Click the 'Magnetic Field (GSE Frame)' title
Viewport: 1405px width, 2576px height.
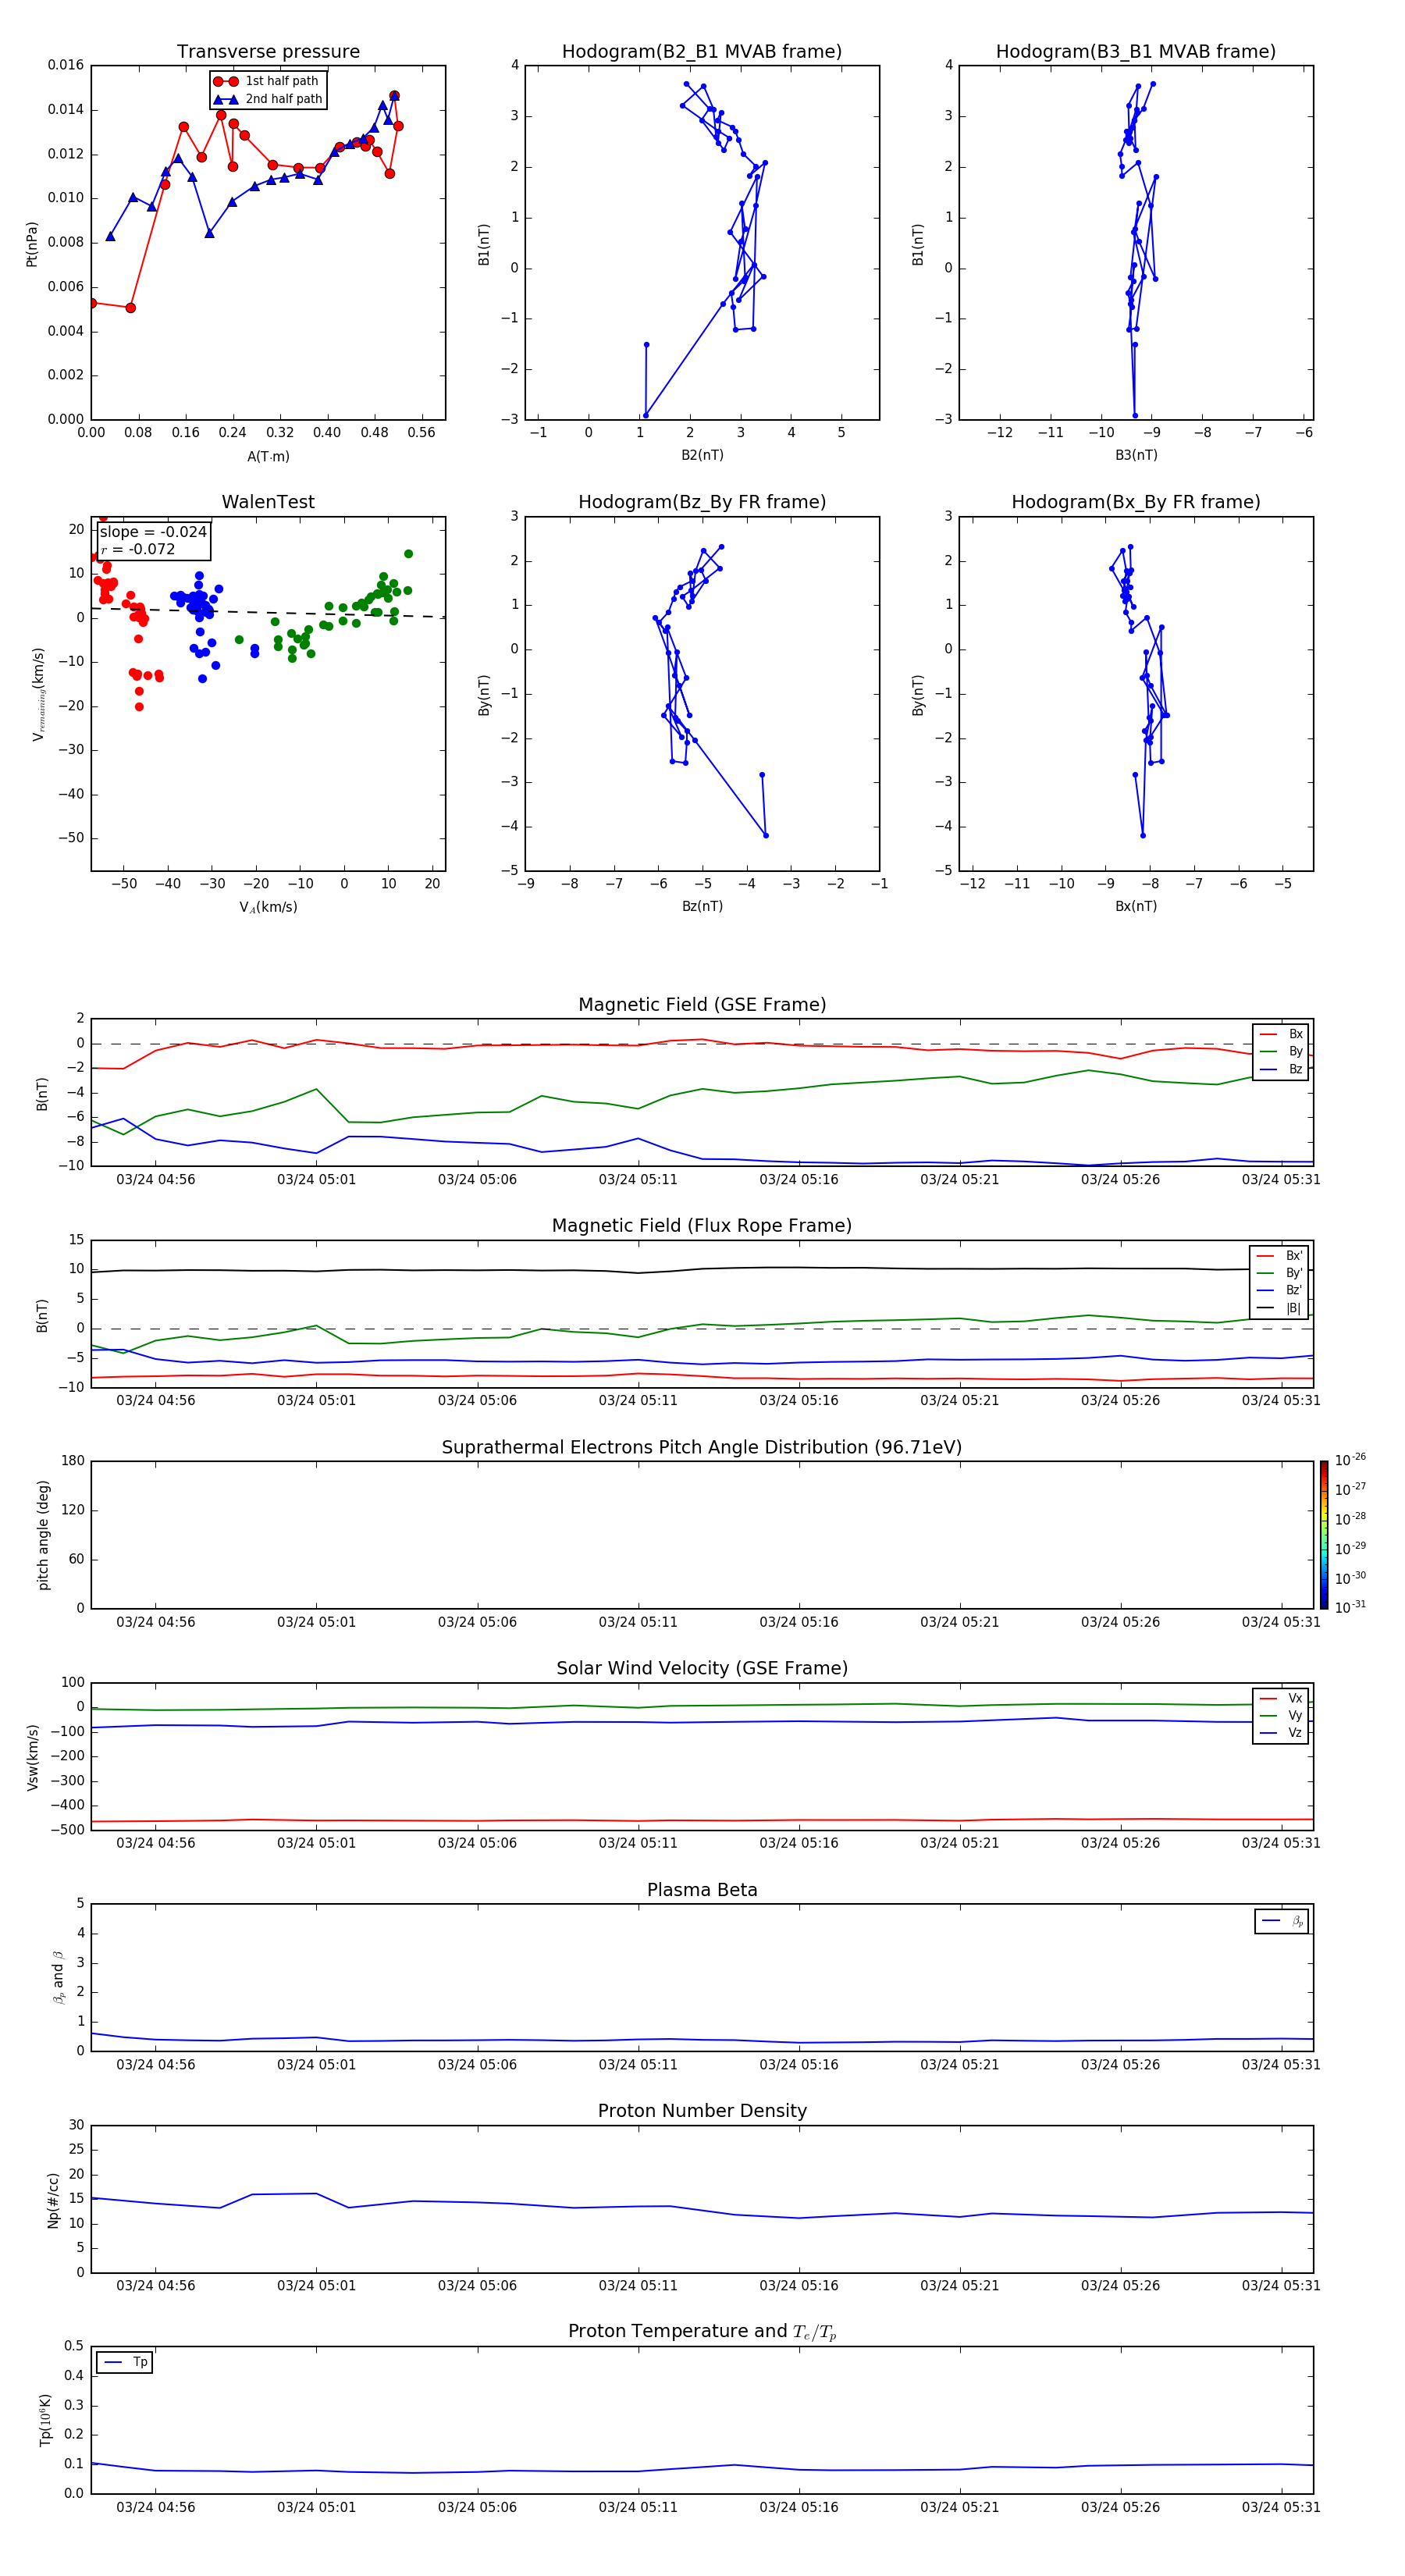click(x=702, y=1005)
